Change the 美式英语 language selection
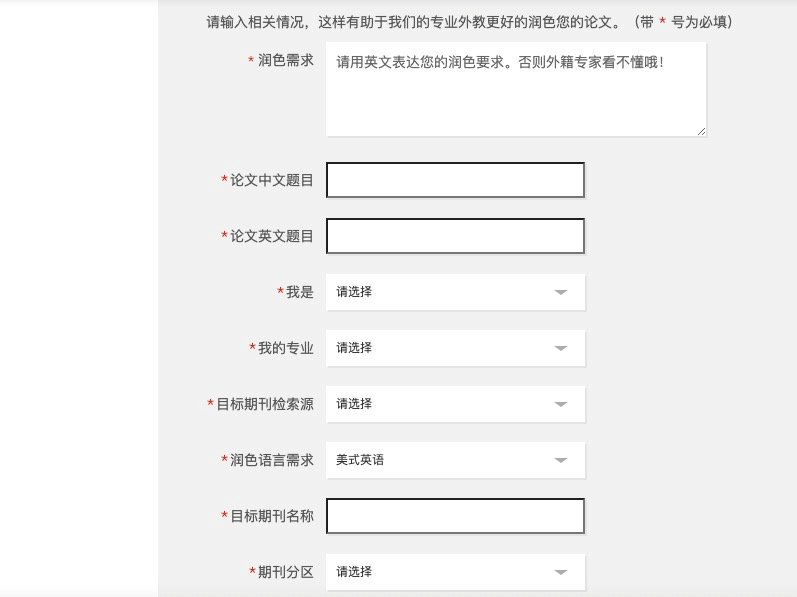The width and height of the screenshot is (797, 597). click(x=455, y=460)
